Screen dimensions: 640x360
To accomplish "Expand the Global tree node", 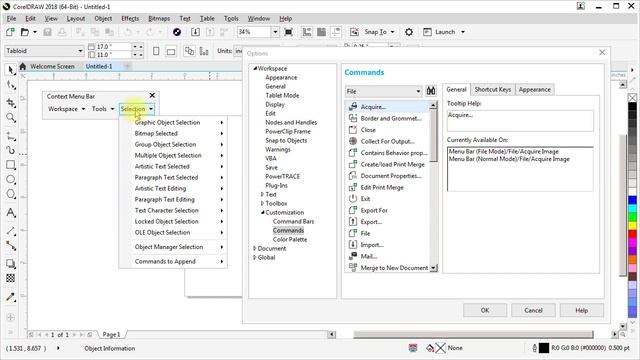I will [x=255, y=257].
